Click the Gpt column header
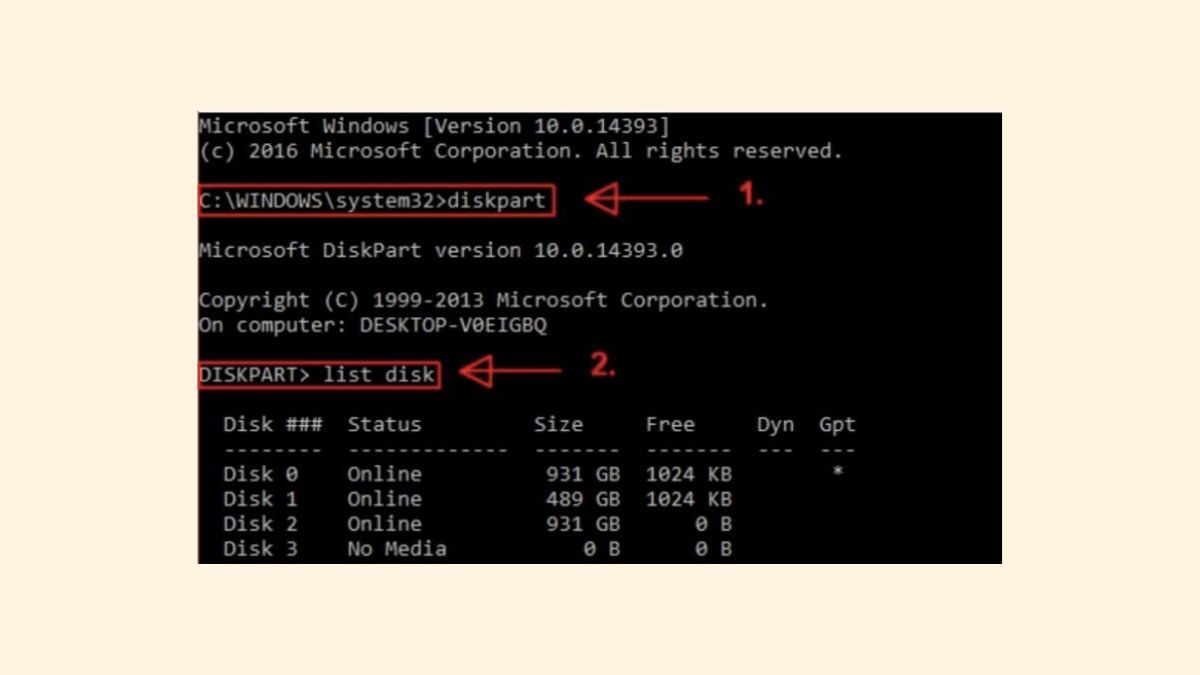Image resolution: width=1200 pixels, height=675 pixels. (837, 424)
